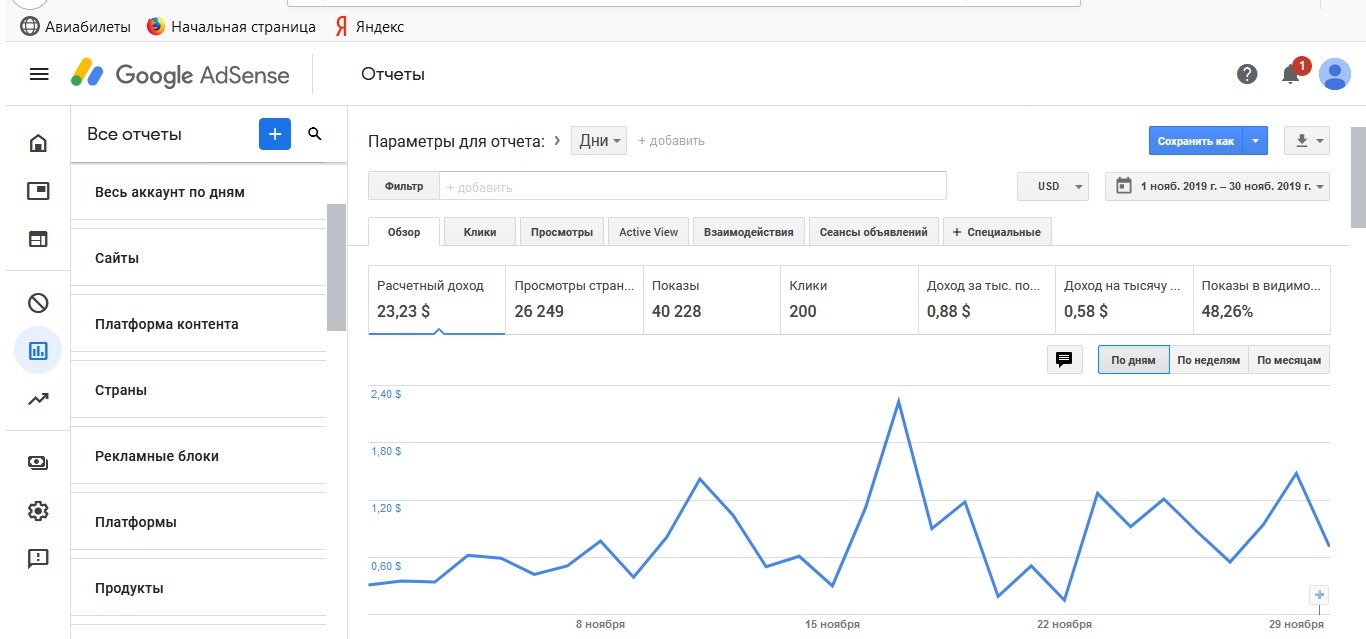
Task: Open the hamburger main menu
Action: 39,74
